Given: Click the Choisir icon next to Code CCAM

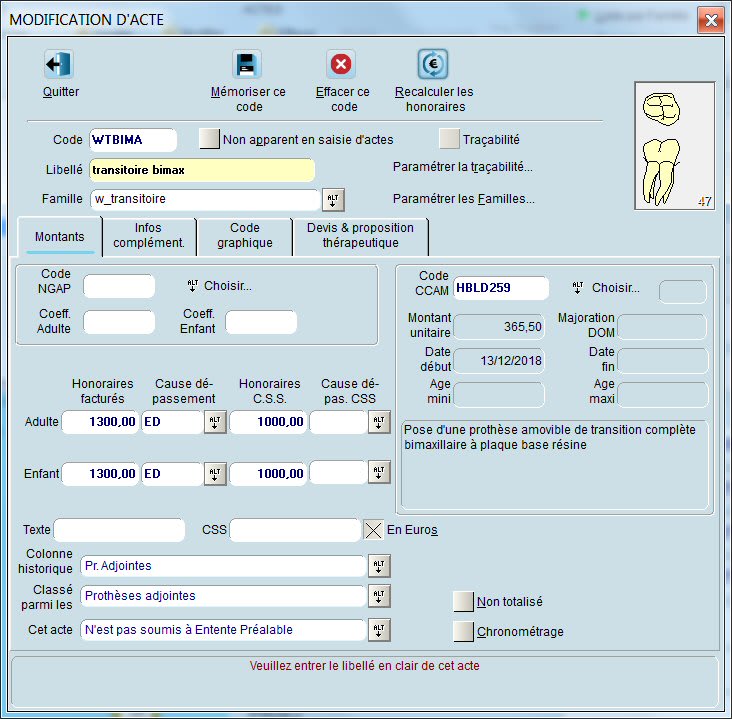Looking at the screenshot, I should click(577, 288).
